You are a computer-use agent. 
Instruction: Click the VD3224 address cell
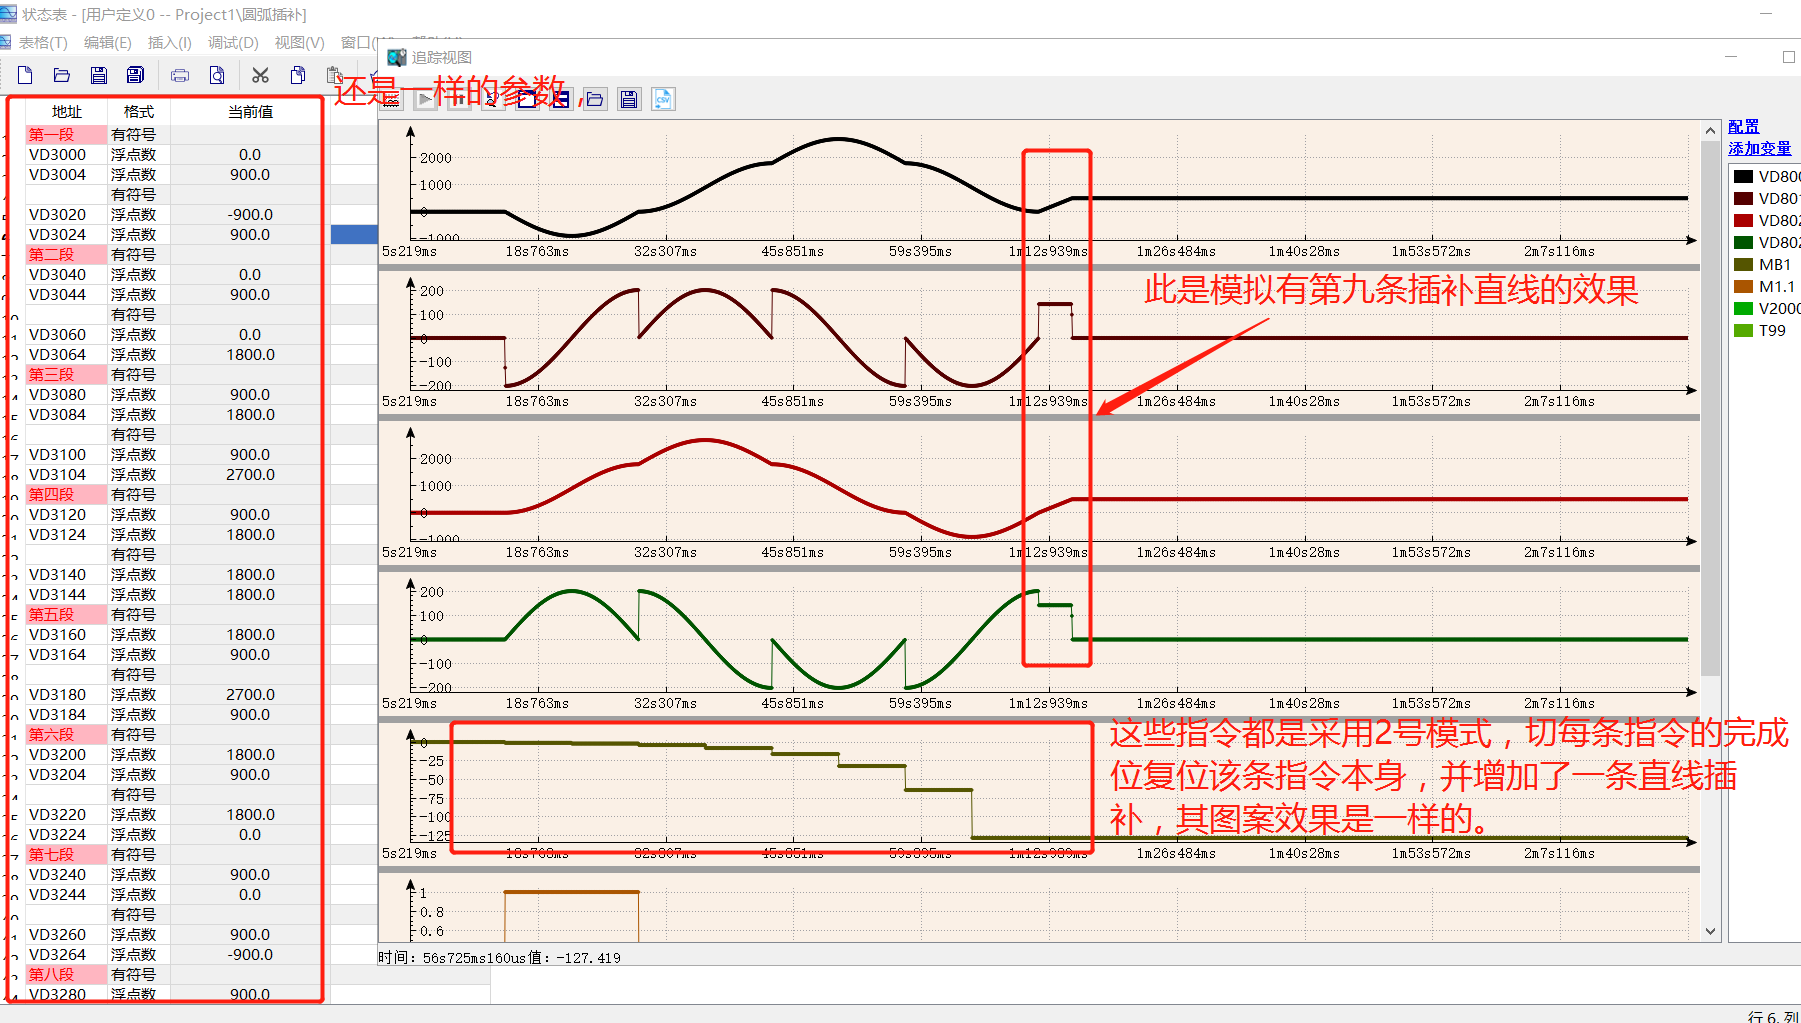coord(66,835)
